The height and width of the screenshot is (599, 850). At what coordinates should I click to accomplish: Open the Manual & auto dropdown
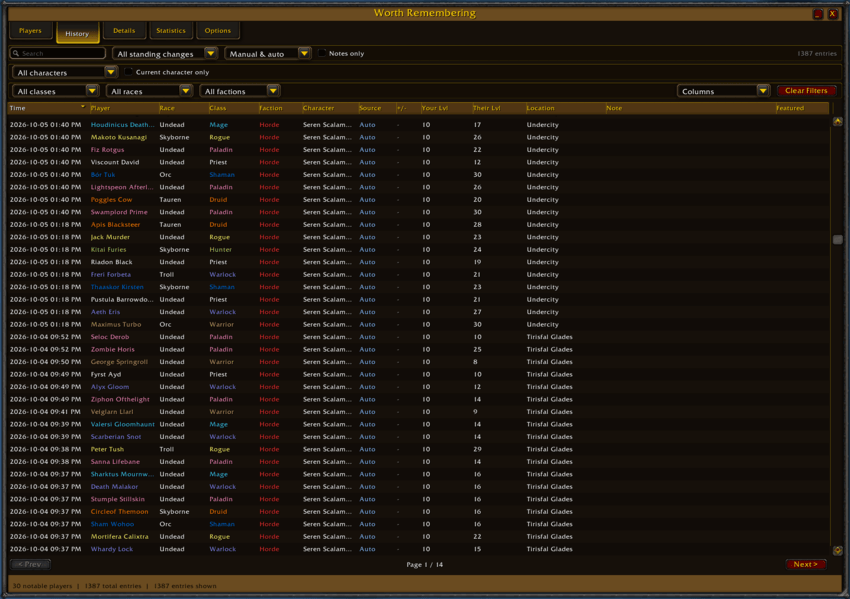(268, 54)
